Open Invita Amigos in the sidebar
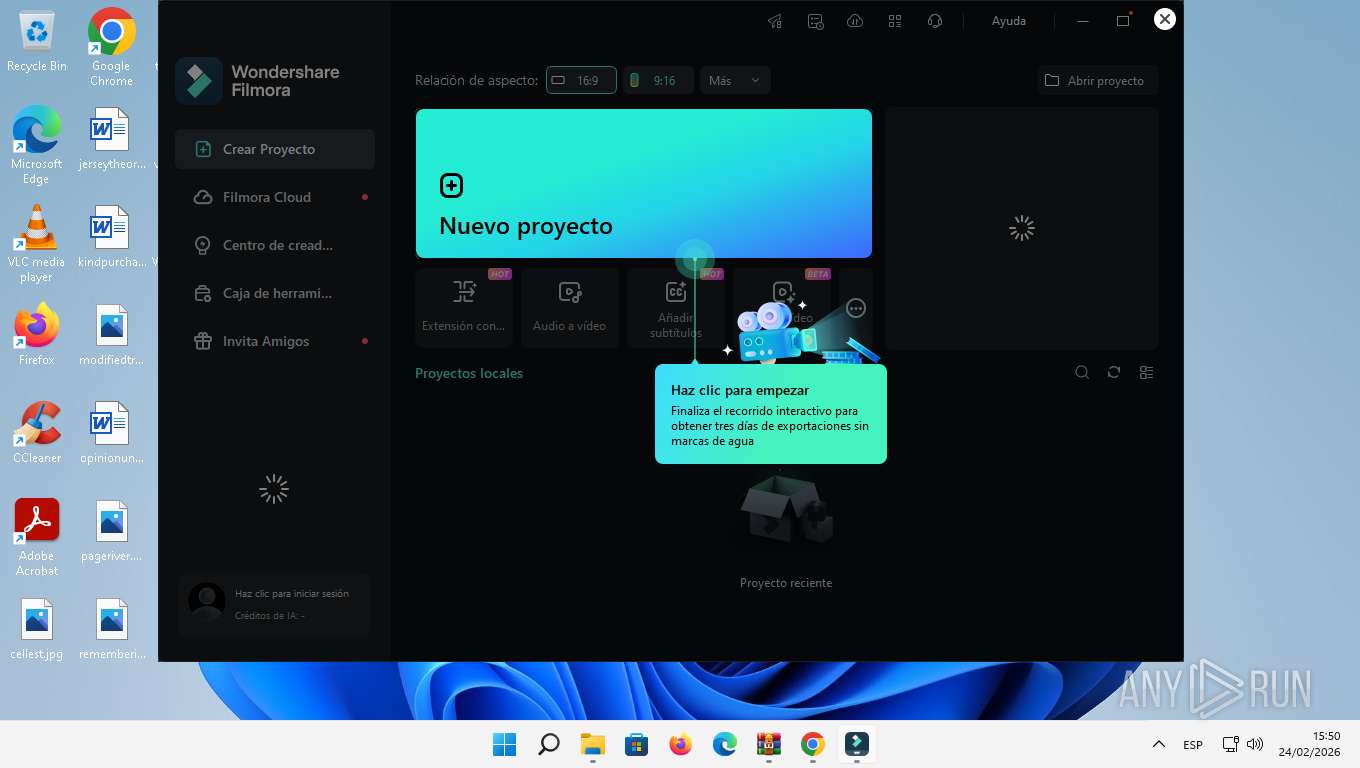This screenshot has width=1360, height=768. [275, 341]
